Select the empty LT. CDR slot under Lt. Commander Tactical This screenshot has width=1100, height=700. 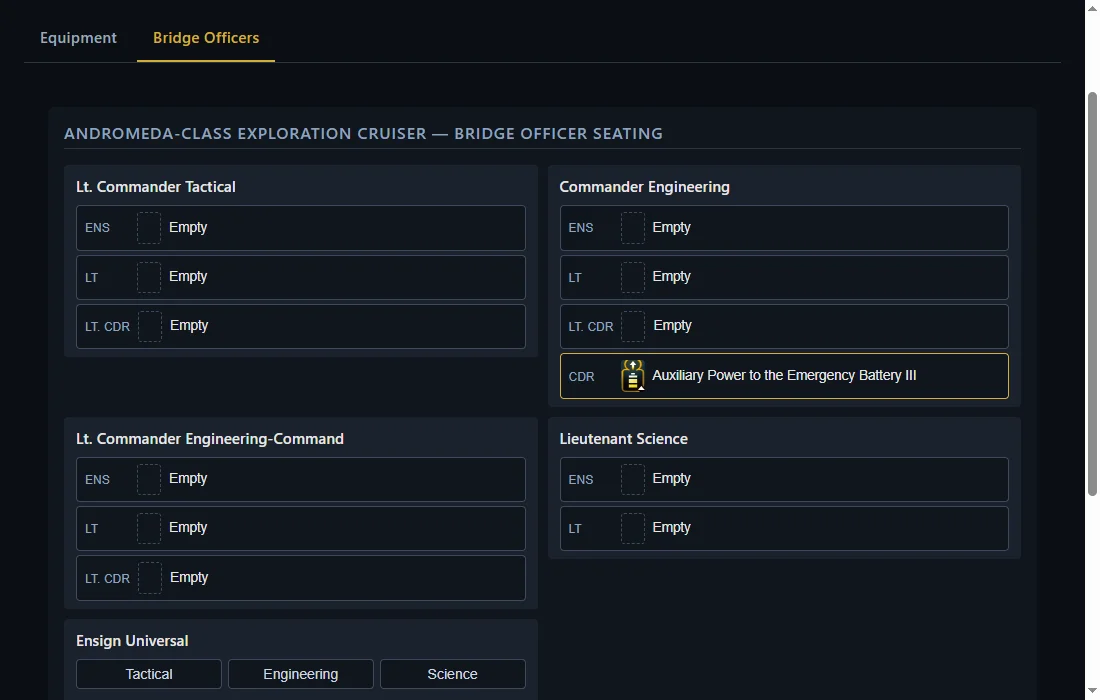coord(300,326)
